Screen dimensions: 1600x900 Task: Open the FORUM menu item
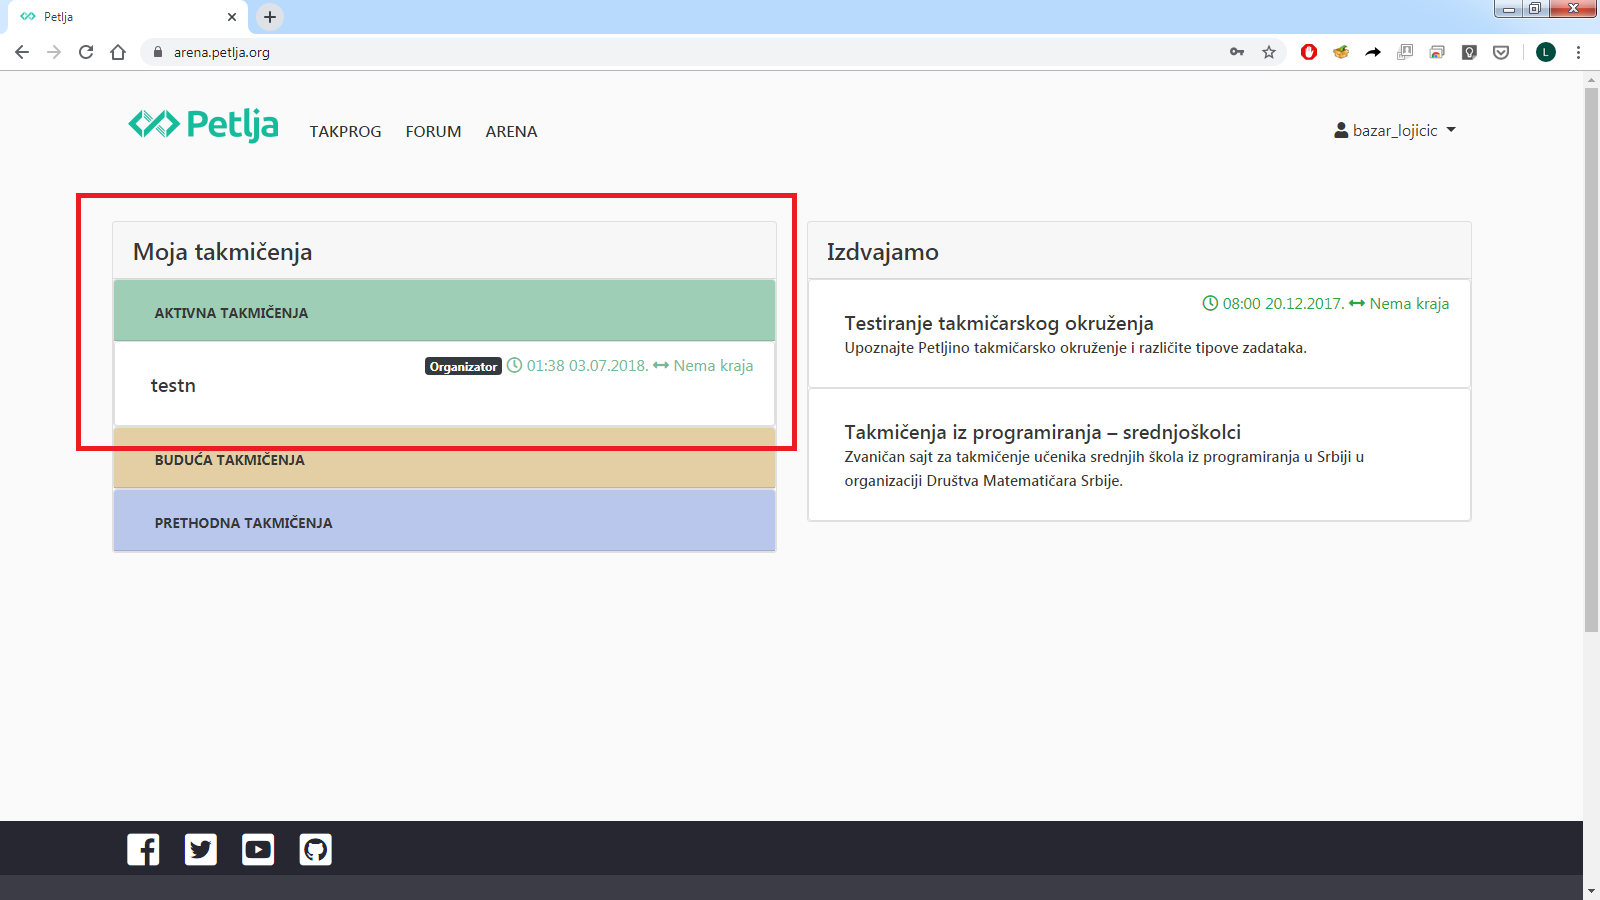[x=433, y=132]
